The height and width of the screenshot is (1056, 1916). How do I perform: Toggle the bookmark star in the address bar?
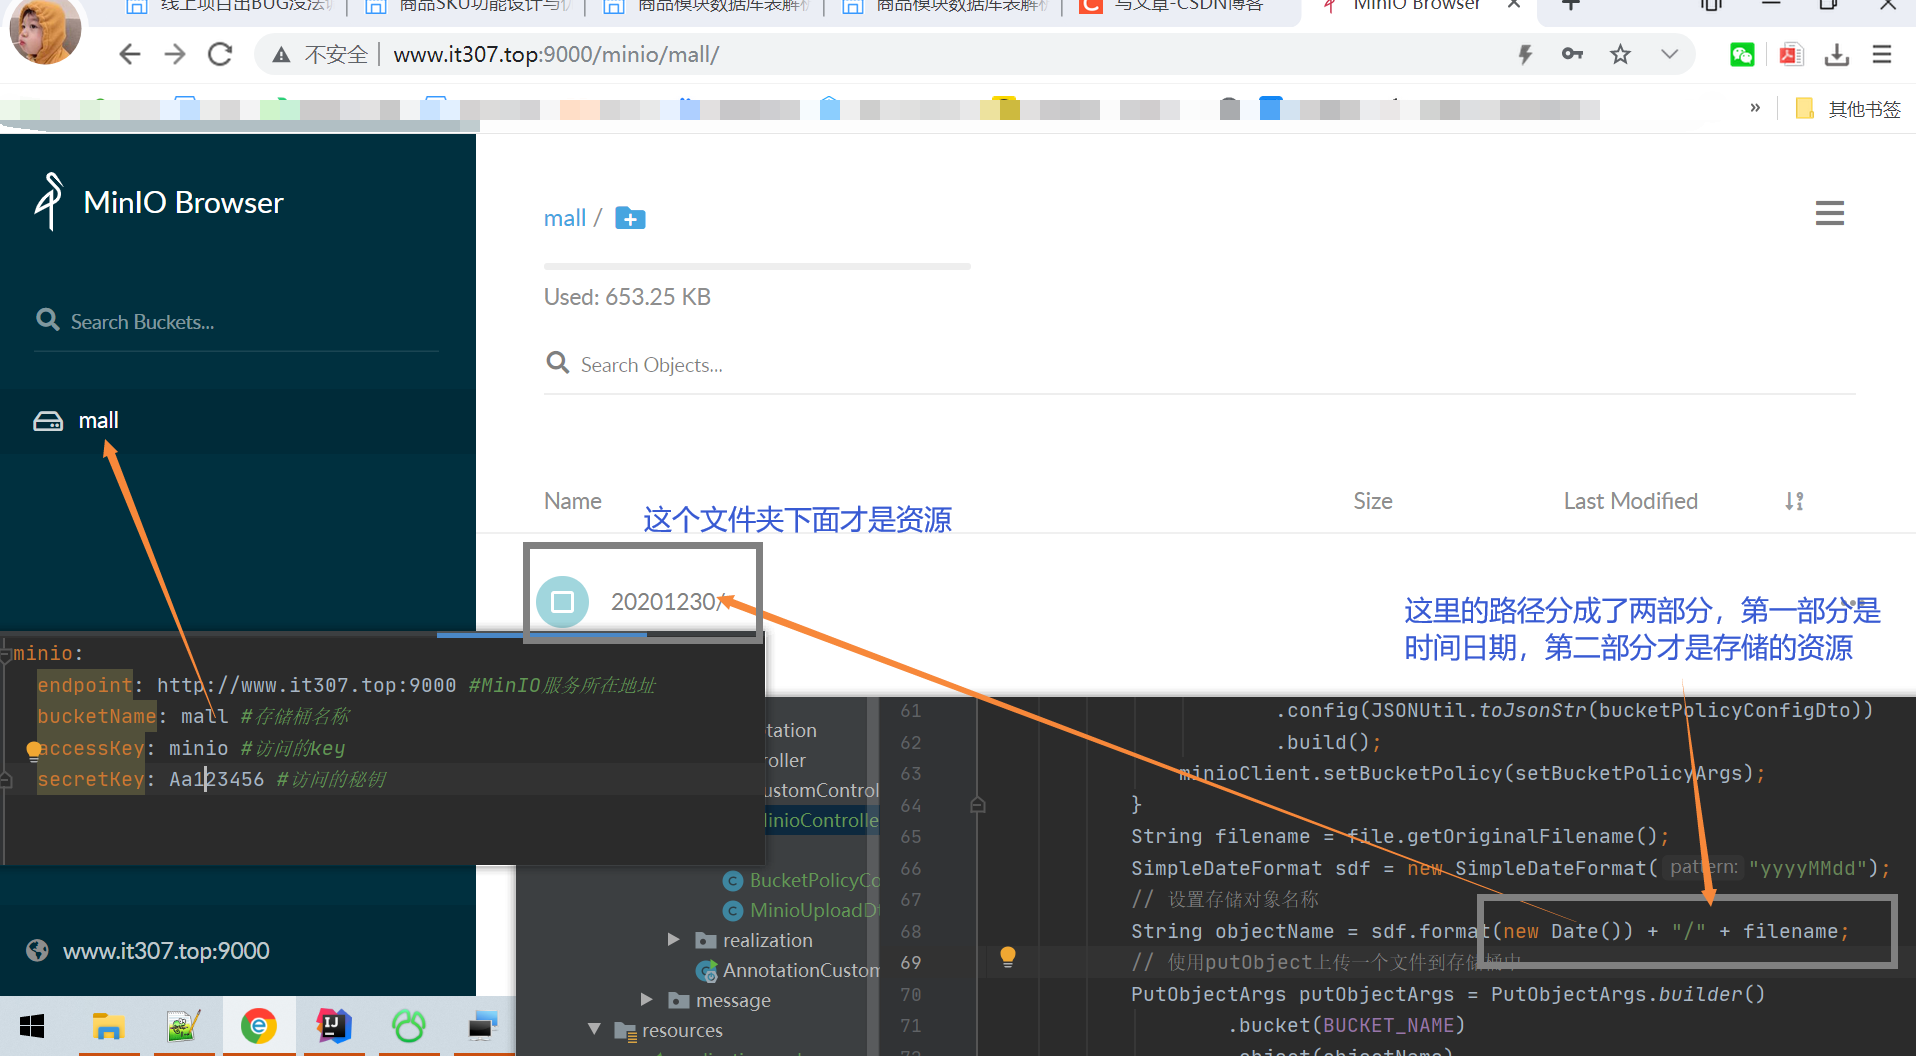pyautogui.click(x=1620, y=54)
